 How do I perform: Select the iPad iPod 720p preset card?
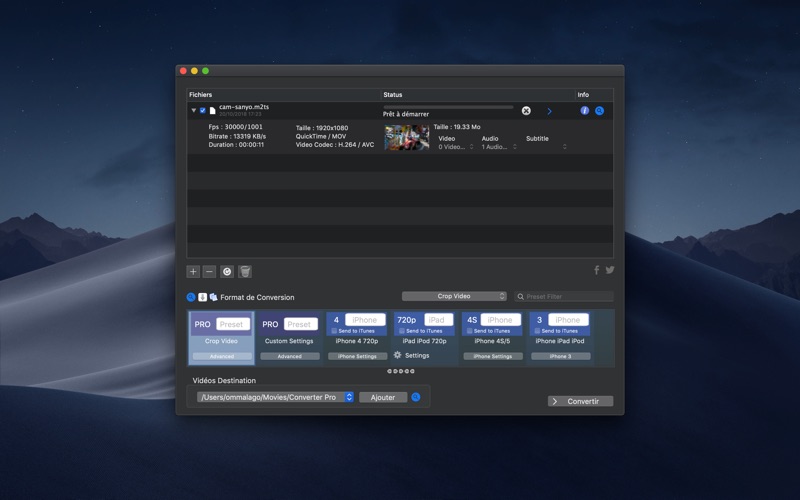click(x=424, y=338)
